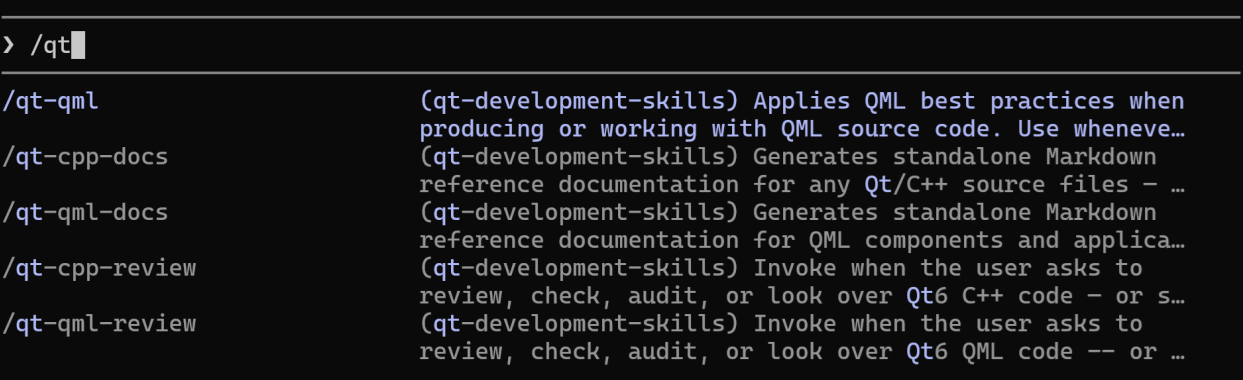The image size is (1243, 380).
Task: Click the prompt chevron symbol before /qt
Action: [x=8, y=46]
